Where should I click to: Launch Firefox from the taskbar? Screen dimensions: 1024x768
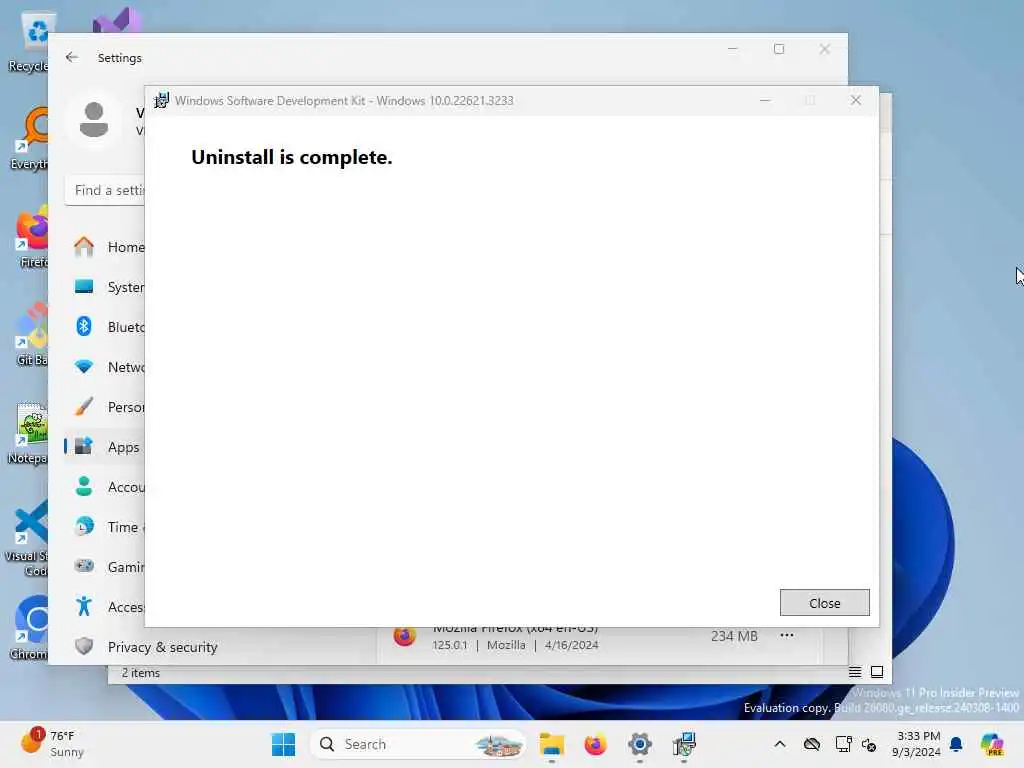596,744
